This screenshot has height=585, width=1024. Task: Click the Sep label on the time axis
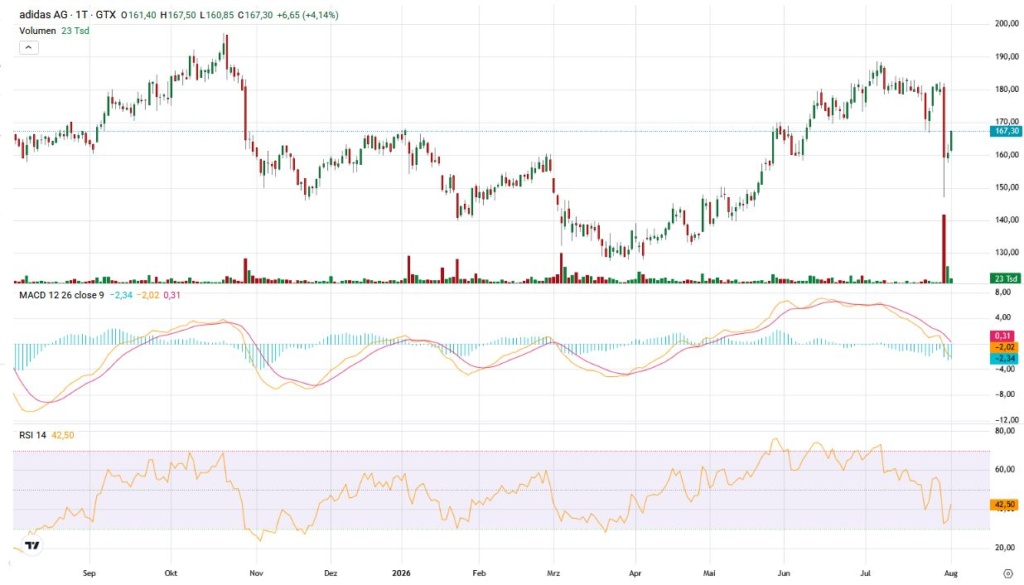89,573
